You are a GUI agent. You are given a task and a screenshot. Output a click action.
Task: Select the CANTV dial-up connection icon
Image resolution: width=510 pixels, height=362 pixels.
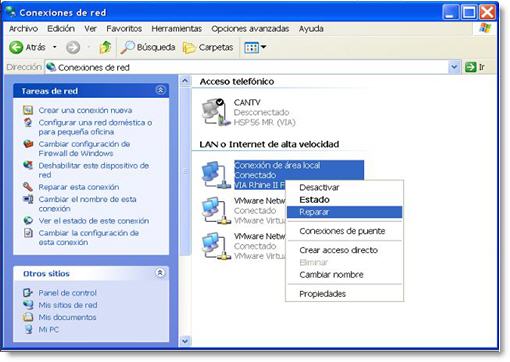click(x=215, y=112)
